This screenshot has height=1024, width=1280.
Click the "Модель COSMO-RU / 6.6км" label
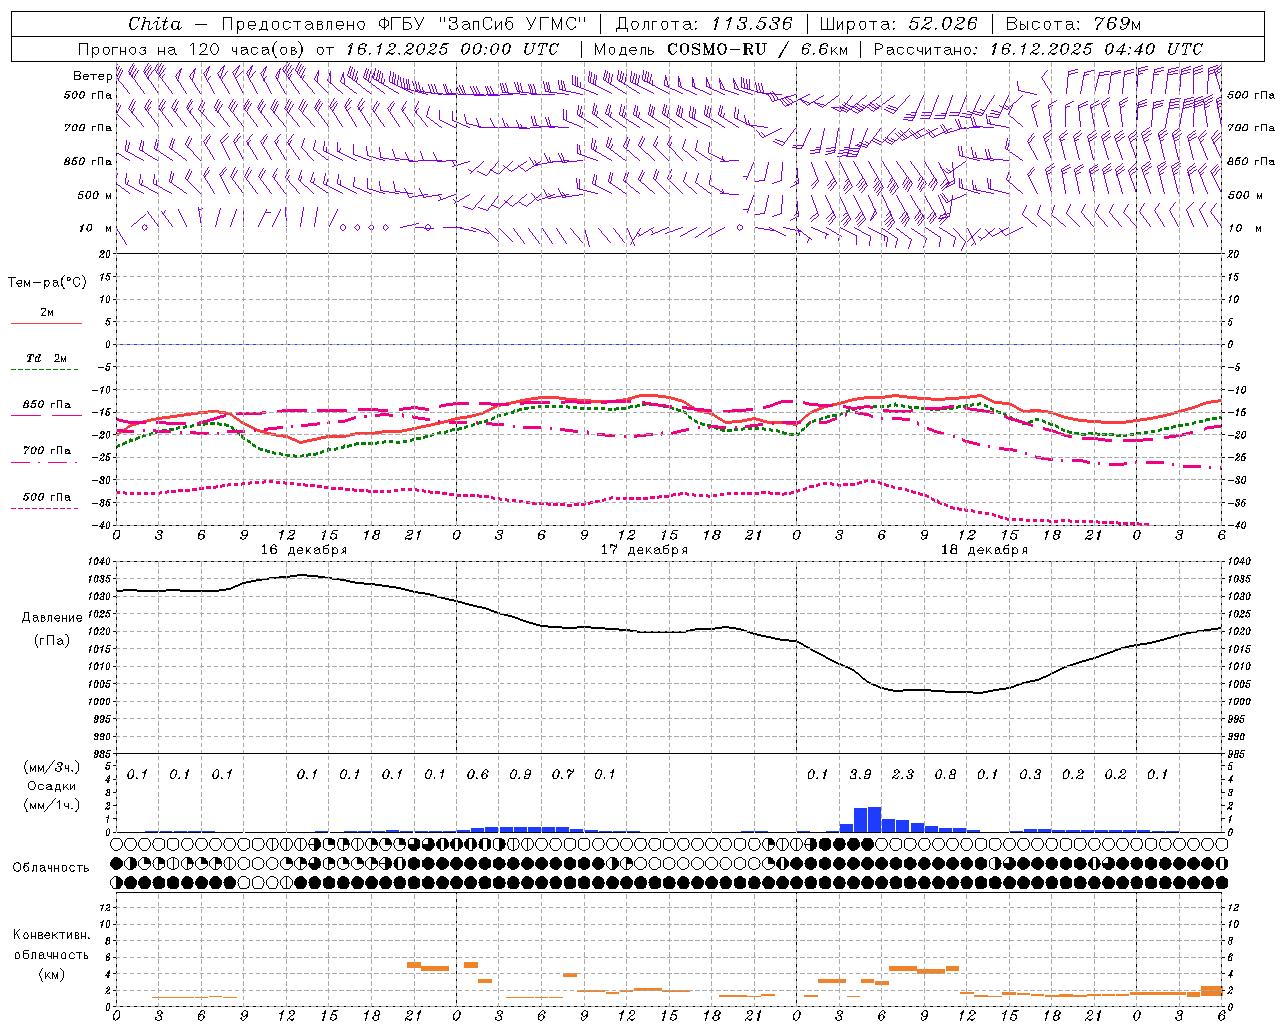(721, 49)
